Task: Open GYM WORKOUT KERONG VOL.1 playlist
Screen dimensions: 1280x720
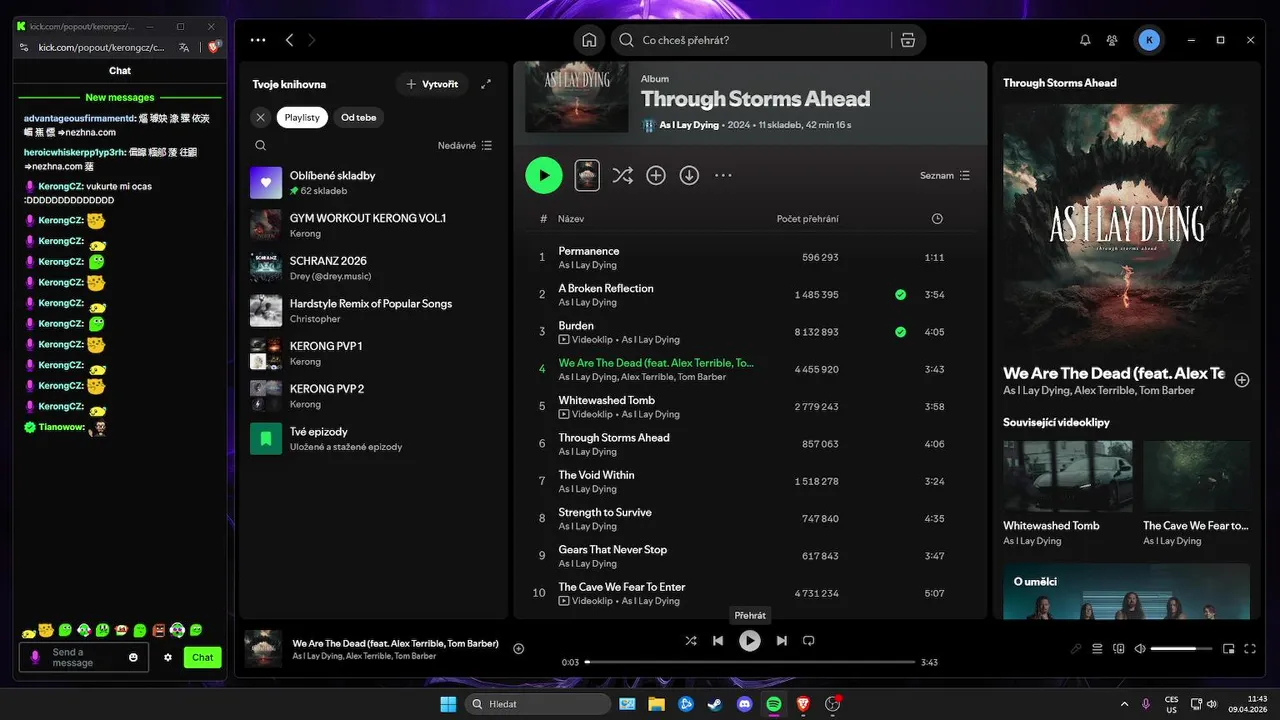Action: coord(372,225)
